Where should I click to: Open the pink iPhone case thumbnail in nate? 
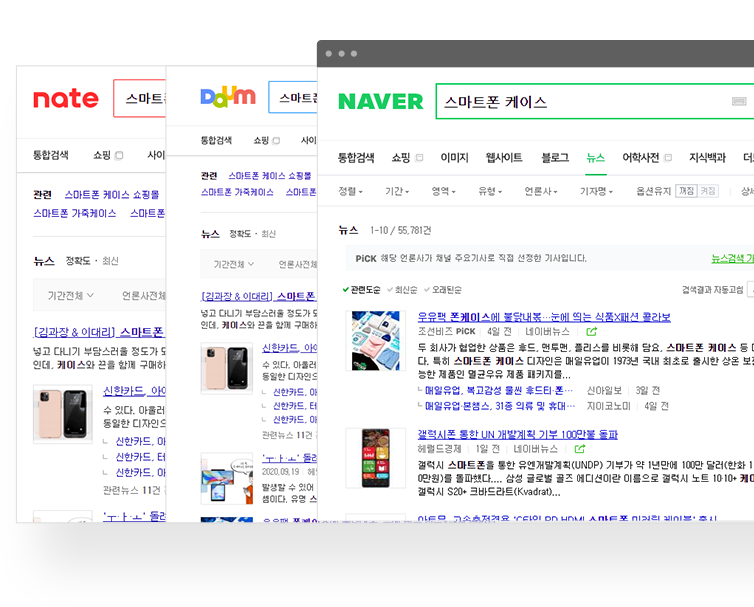tap(63, 414)
